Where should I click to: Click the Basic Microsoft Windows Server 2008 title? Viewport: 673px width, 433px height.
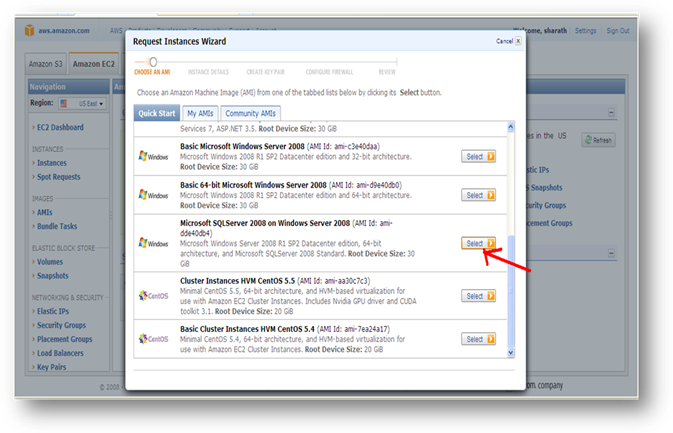coord(242,146)
